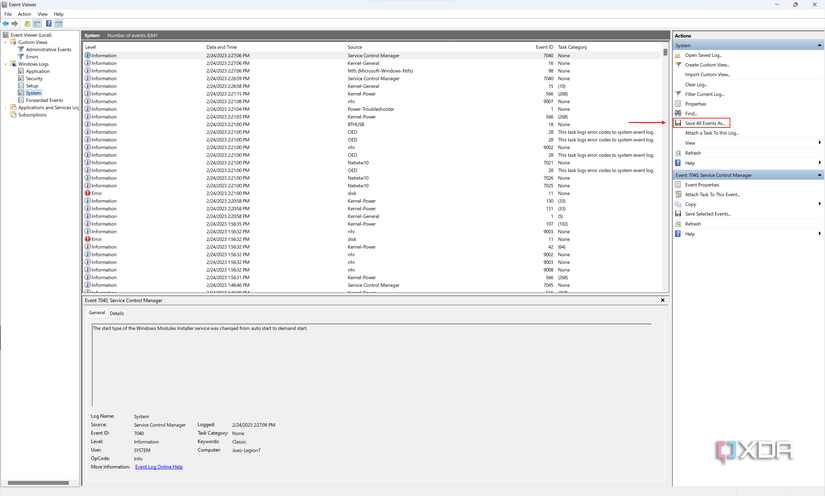The height and width of the screenshot is (496, 825).
Task: Select the Ntfs (Microsoft-Windows-Ntfs) event row
Action: [x=373, y=71]
